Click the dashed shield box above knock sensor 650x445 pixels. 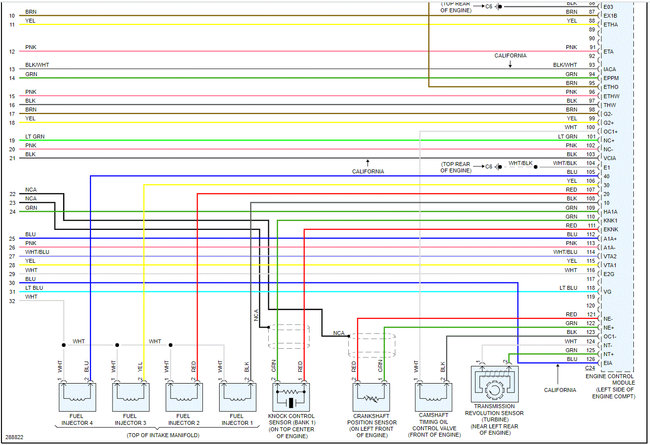[289, 336]
